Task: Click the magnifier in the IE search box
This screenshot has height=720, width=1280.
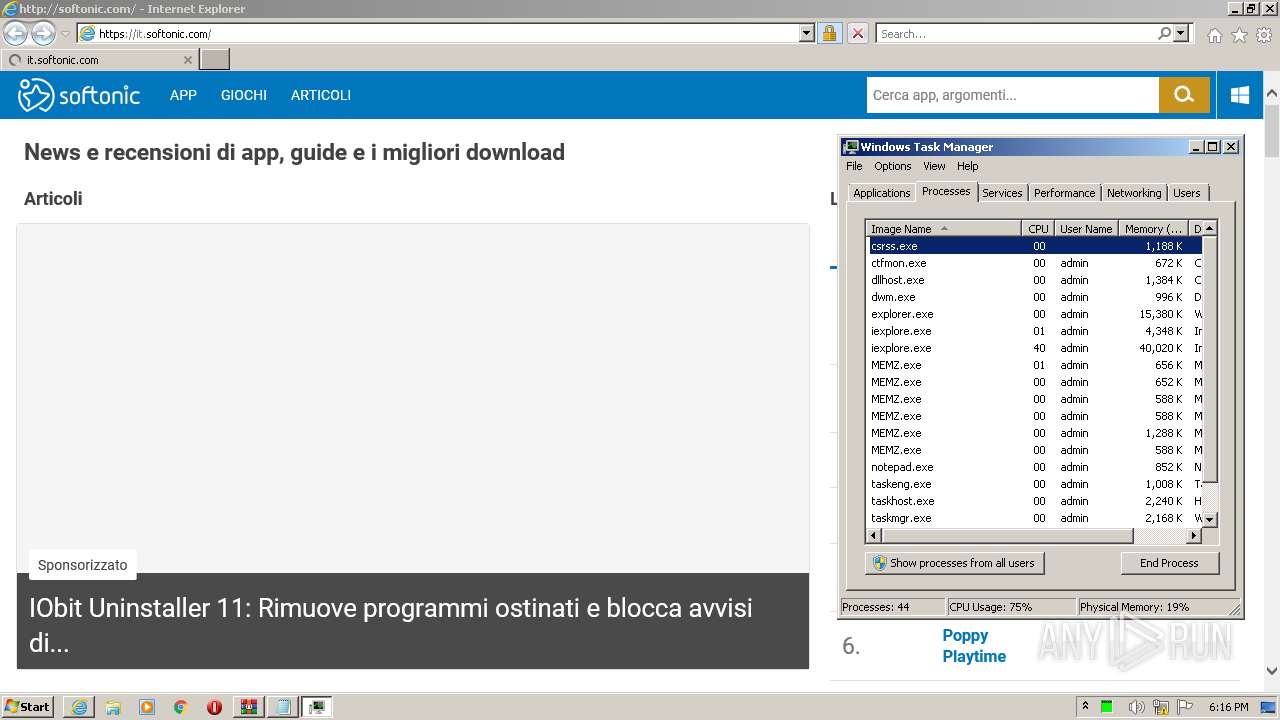Action: 1164,33
